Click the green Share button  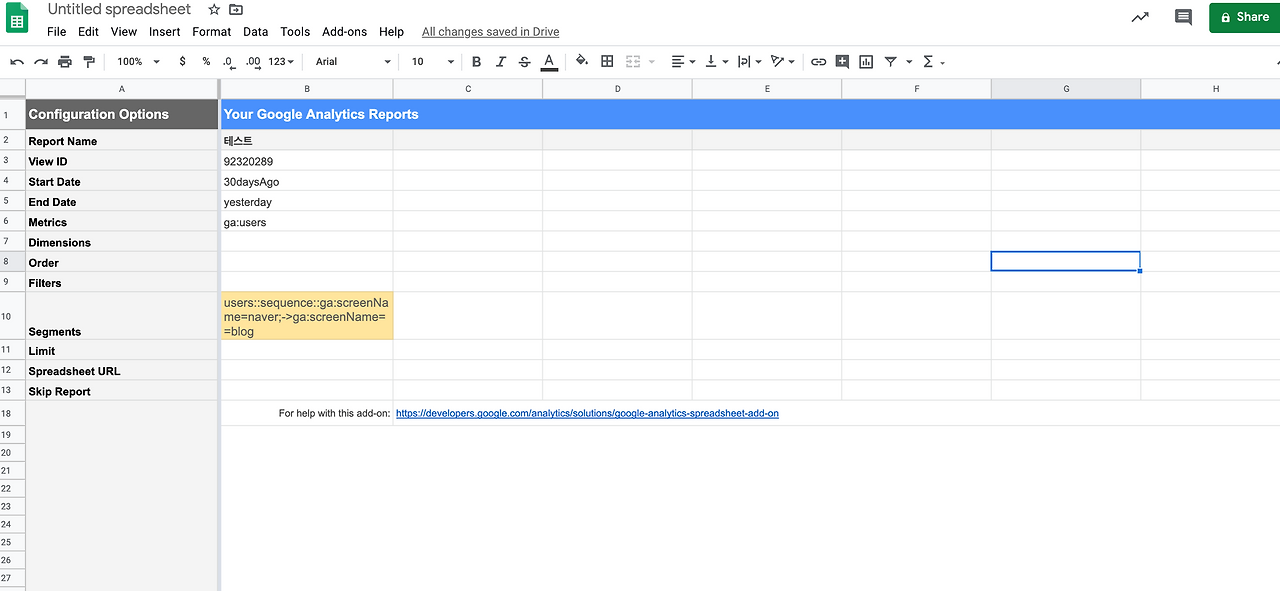[1244, 17]
